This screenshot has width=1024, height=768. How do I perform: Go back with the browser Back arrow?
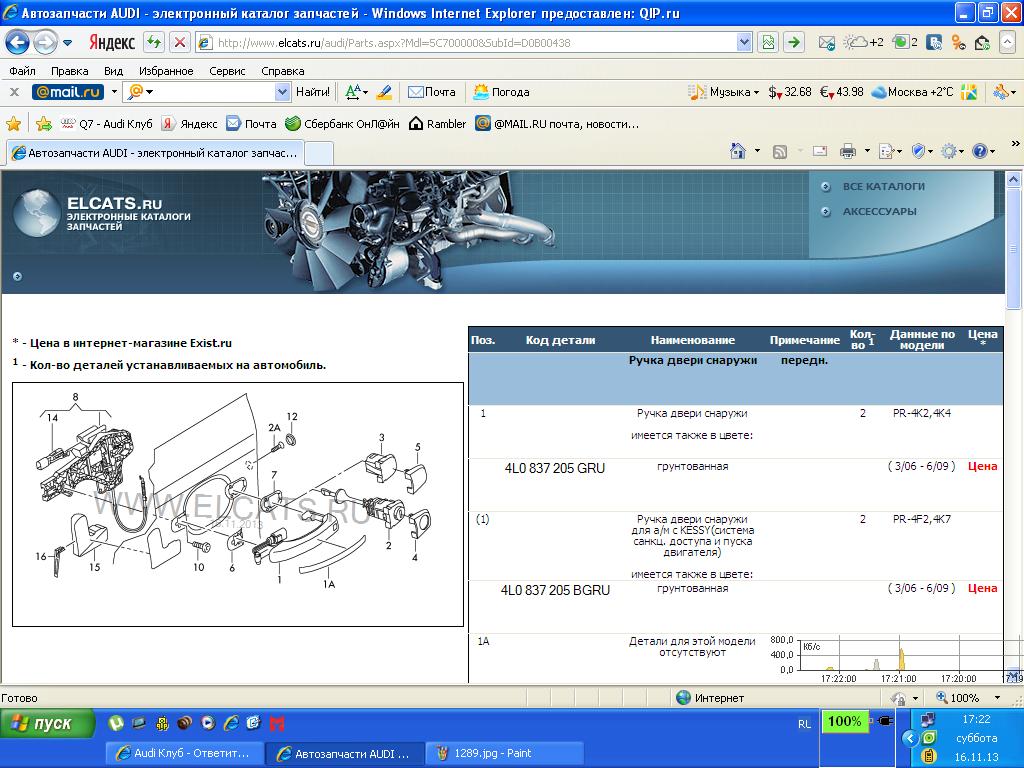[x=18, y=43]
